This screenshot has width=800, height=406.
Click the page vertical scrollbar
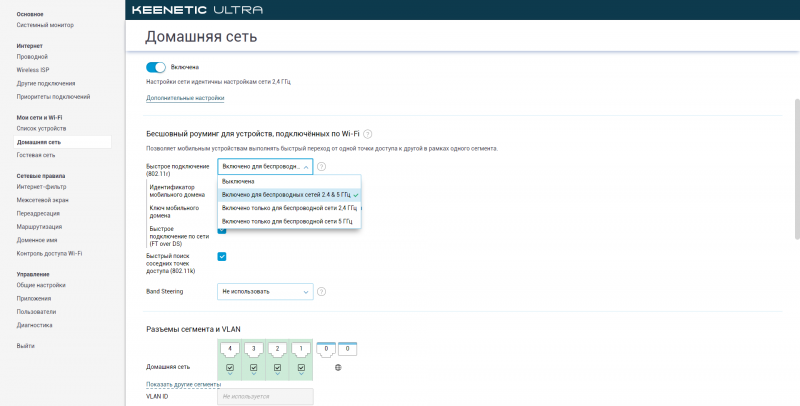(x=797, y=169)
